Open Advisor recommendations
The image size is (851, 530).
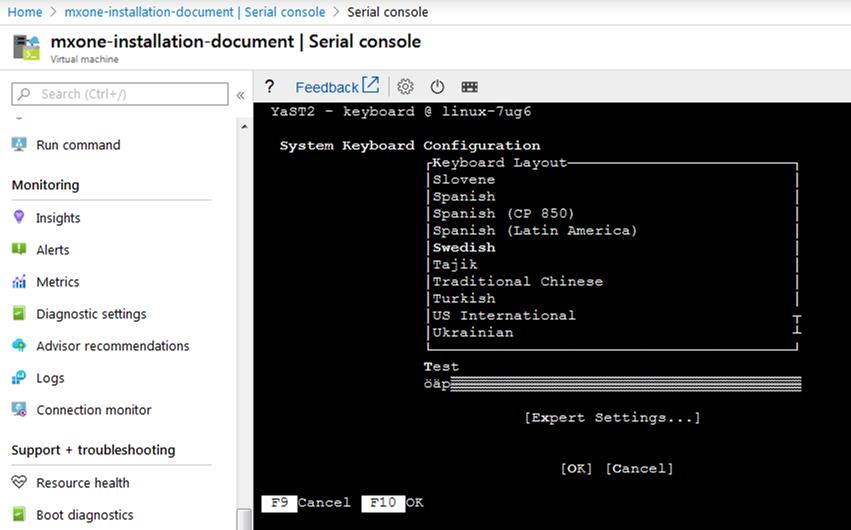click(x=112, y=346)
